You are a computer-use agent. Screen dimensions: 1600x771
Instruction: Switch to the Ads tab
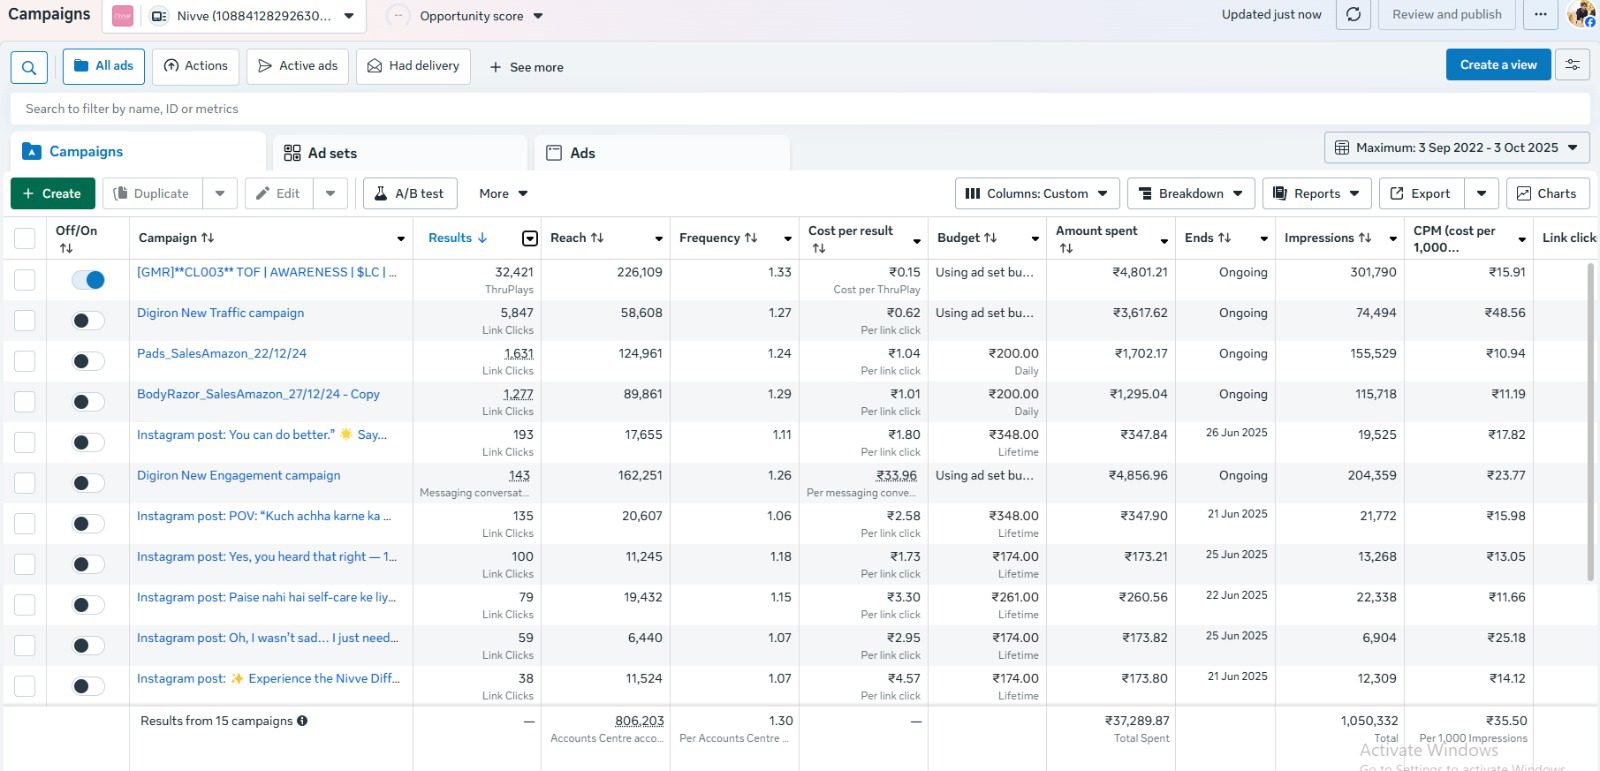pyautogui.click(x=582, y=153)
